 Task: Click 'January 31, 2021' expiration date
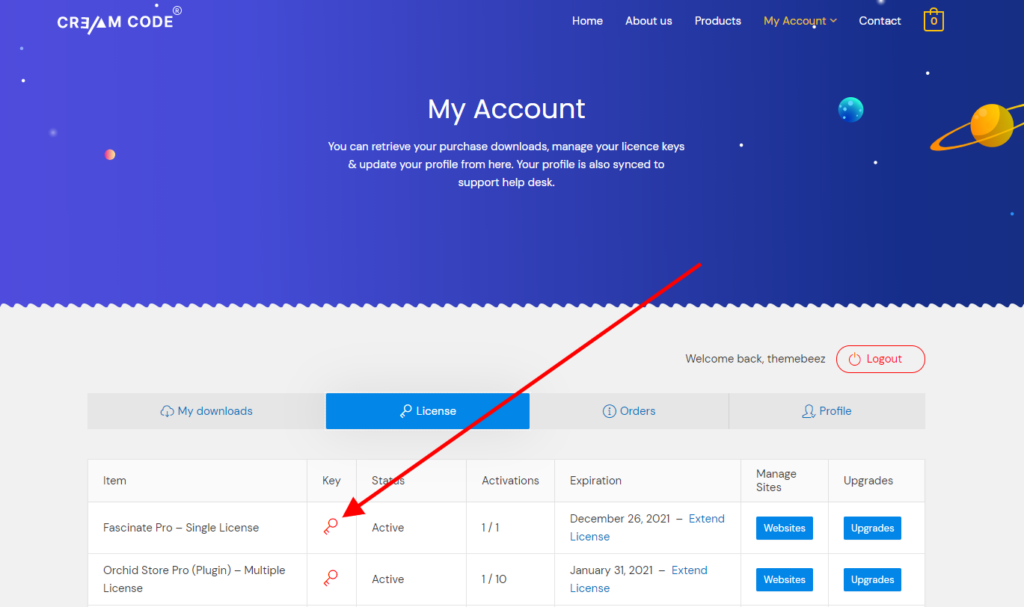pos(611,570)
